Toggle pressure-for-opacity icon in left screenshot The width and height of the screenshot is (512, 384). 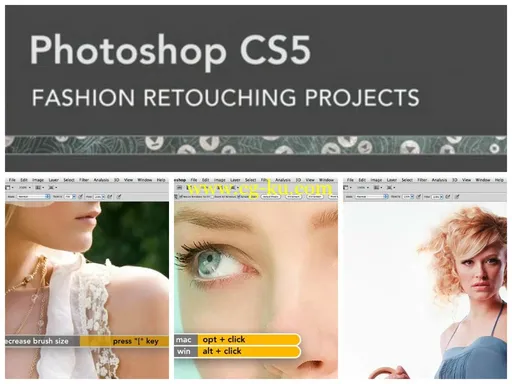pos(80,197)
